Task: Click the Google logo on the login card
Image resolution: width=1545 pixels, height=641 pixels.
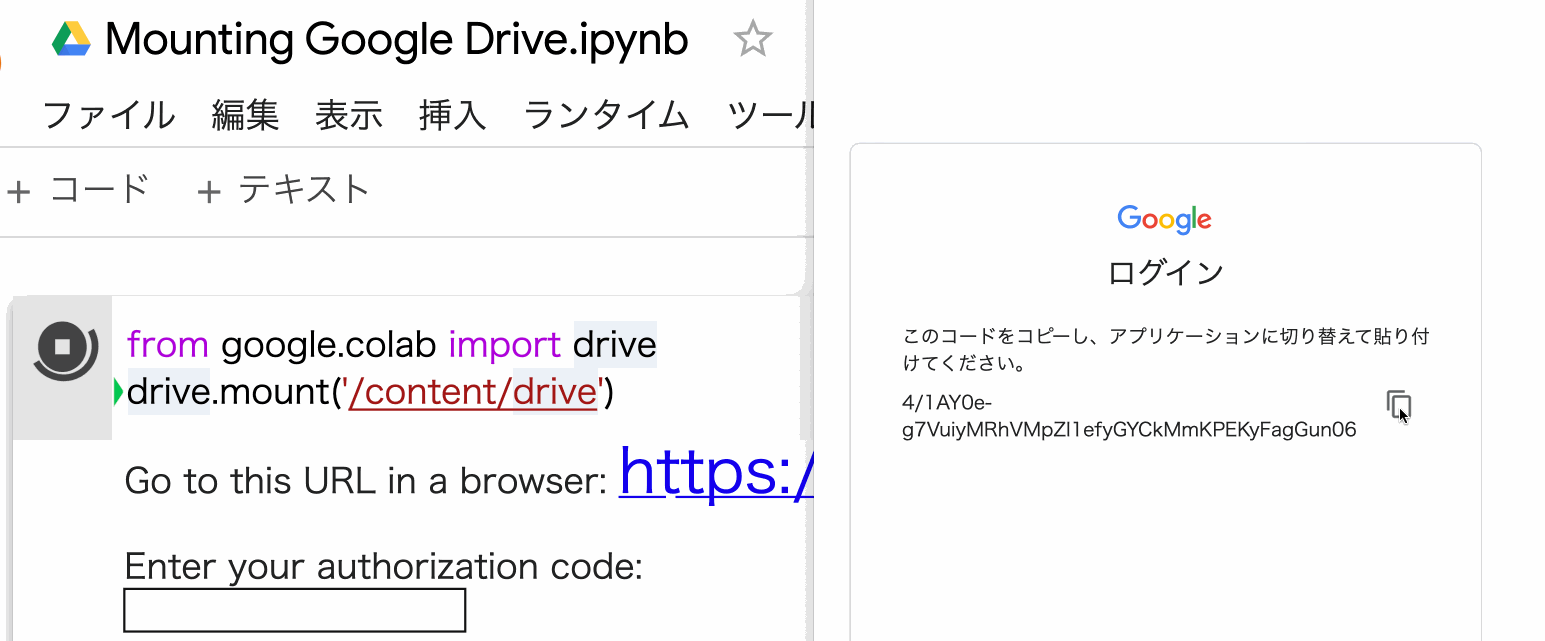Action: pos(1164,219)
